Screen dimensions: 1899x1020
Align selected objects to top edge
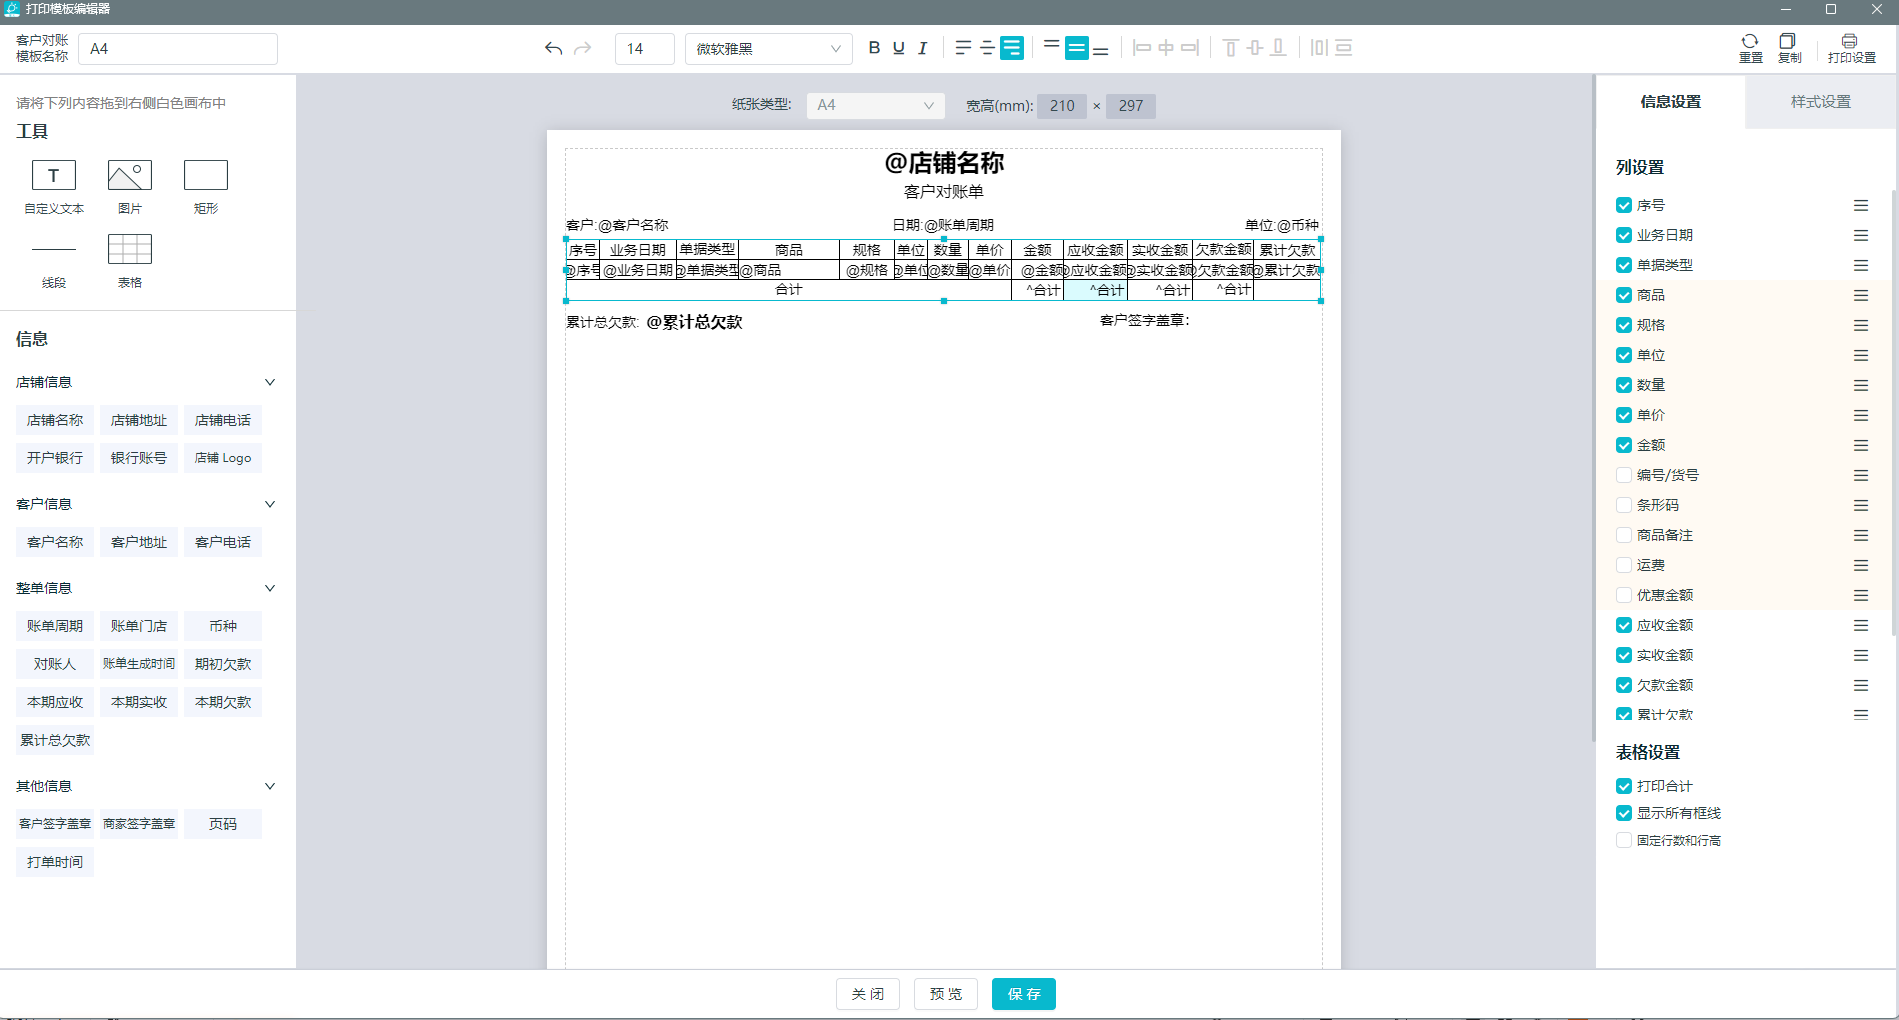pos(1231,48)
